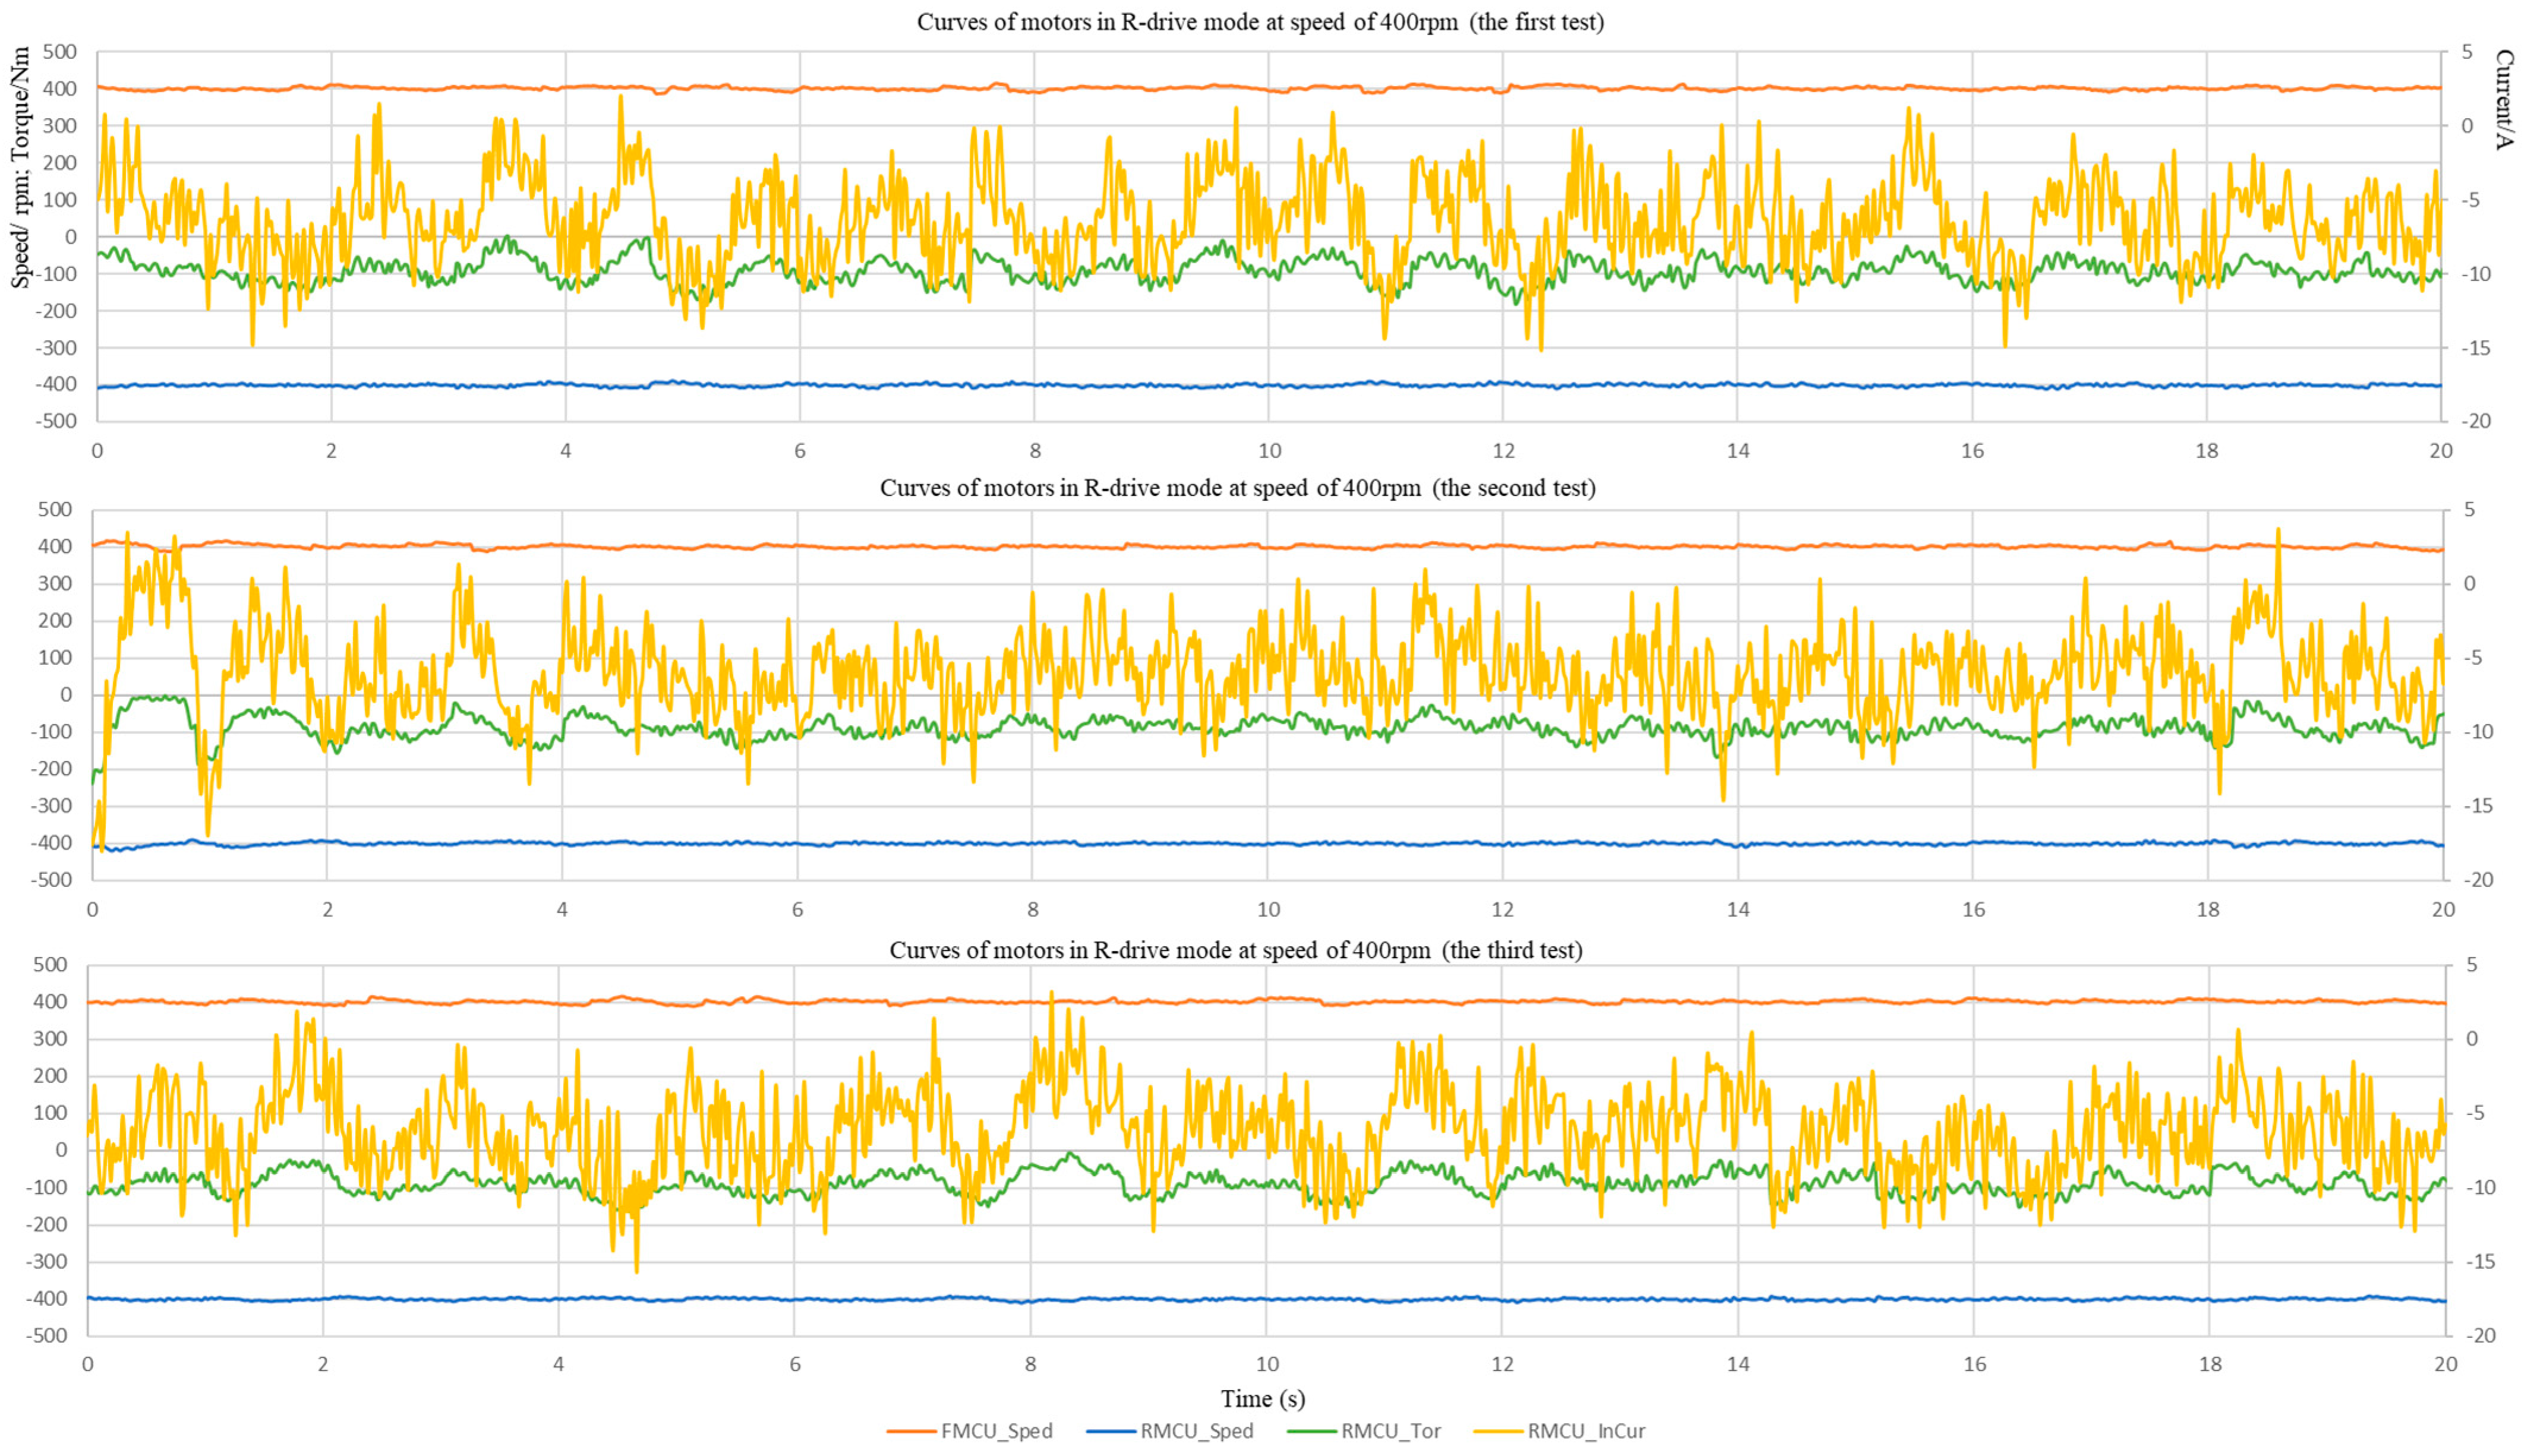Click x-axis tick 10 of first chart
The width and height of the screenshot is (2524, 1456).
tap(1269, 451)
